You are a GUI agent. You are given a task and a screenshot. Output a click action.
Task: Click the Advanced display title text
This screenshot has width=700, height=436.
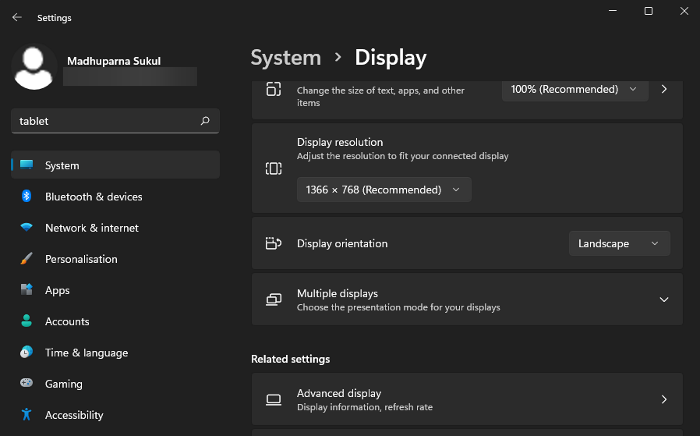point(339,393)
